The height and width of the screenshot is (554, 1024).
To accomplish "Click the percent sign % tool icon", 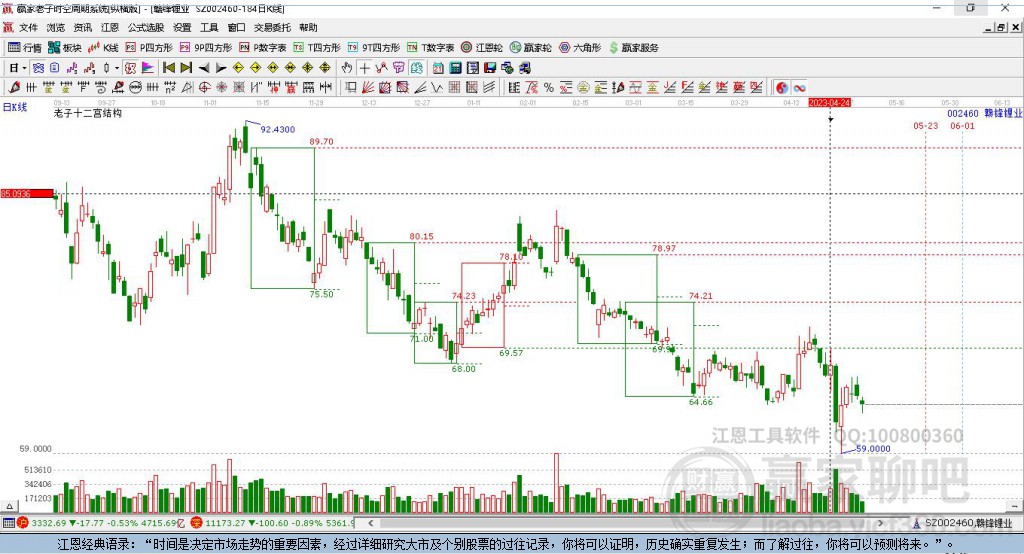I will point(549,88).
